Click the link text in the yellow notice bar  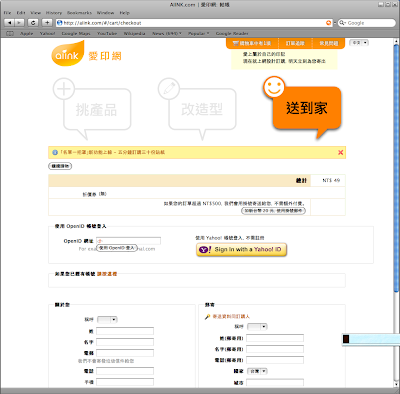[x=112, y=152]
